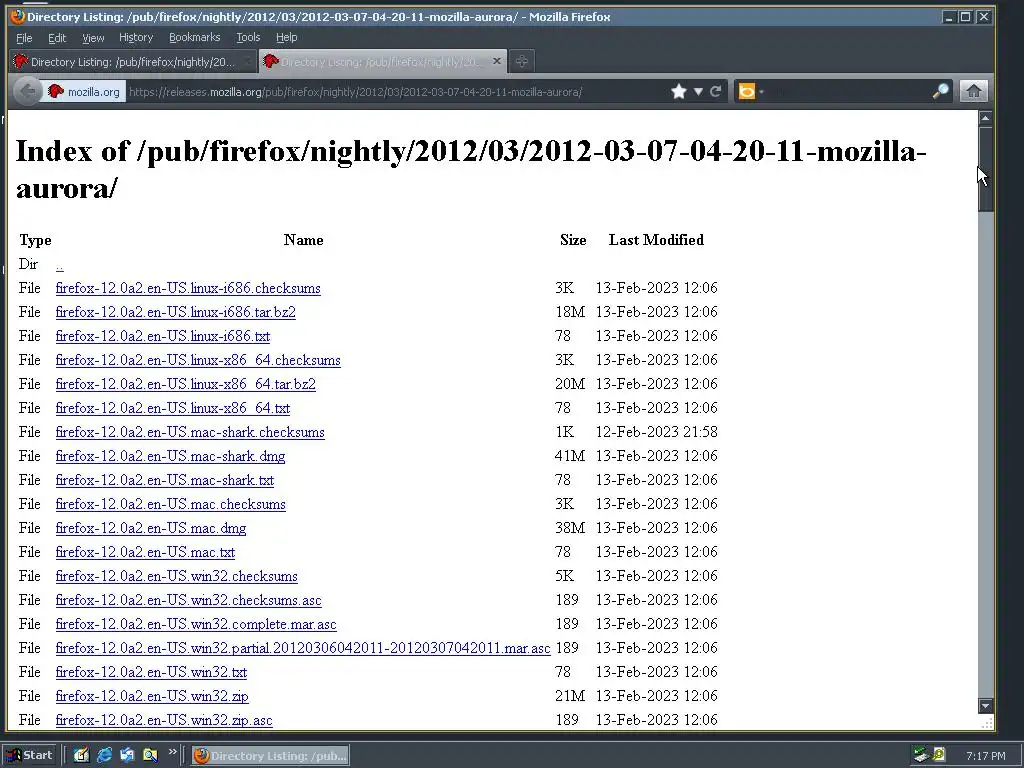
Task: Click the Size column header
Action: (573, 240)
